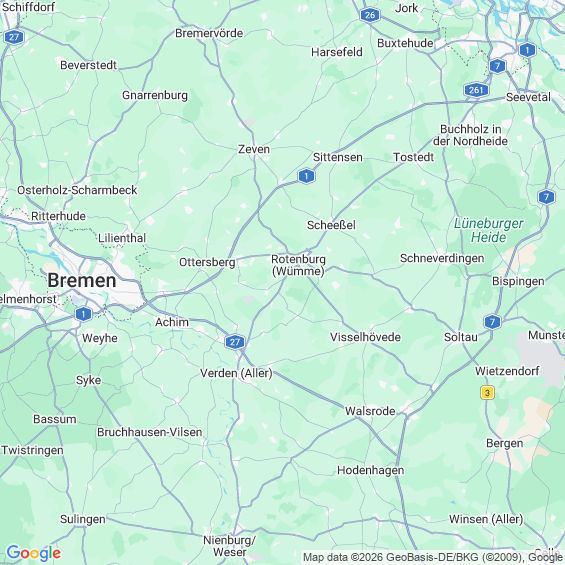
Task: Click the A27 shield near Schiffdorf
Action: pyautogui.click(x=14, y=37)
